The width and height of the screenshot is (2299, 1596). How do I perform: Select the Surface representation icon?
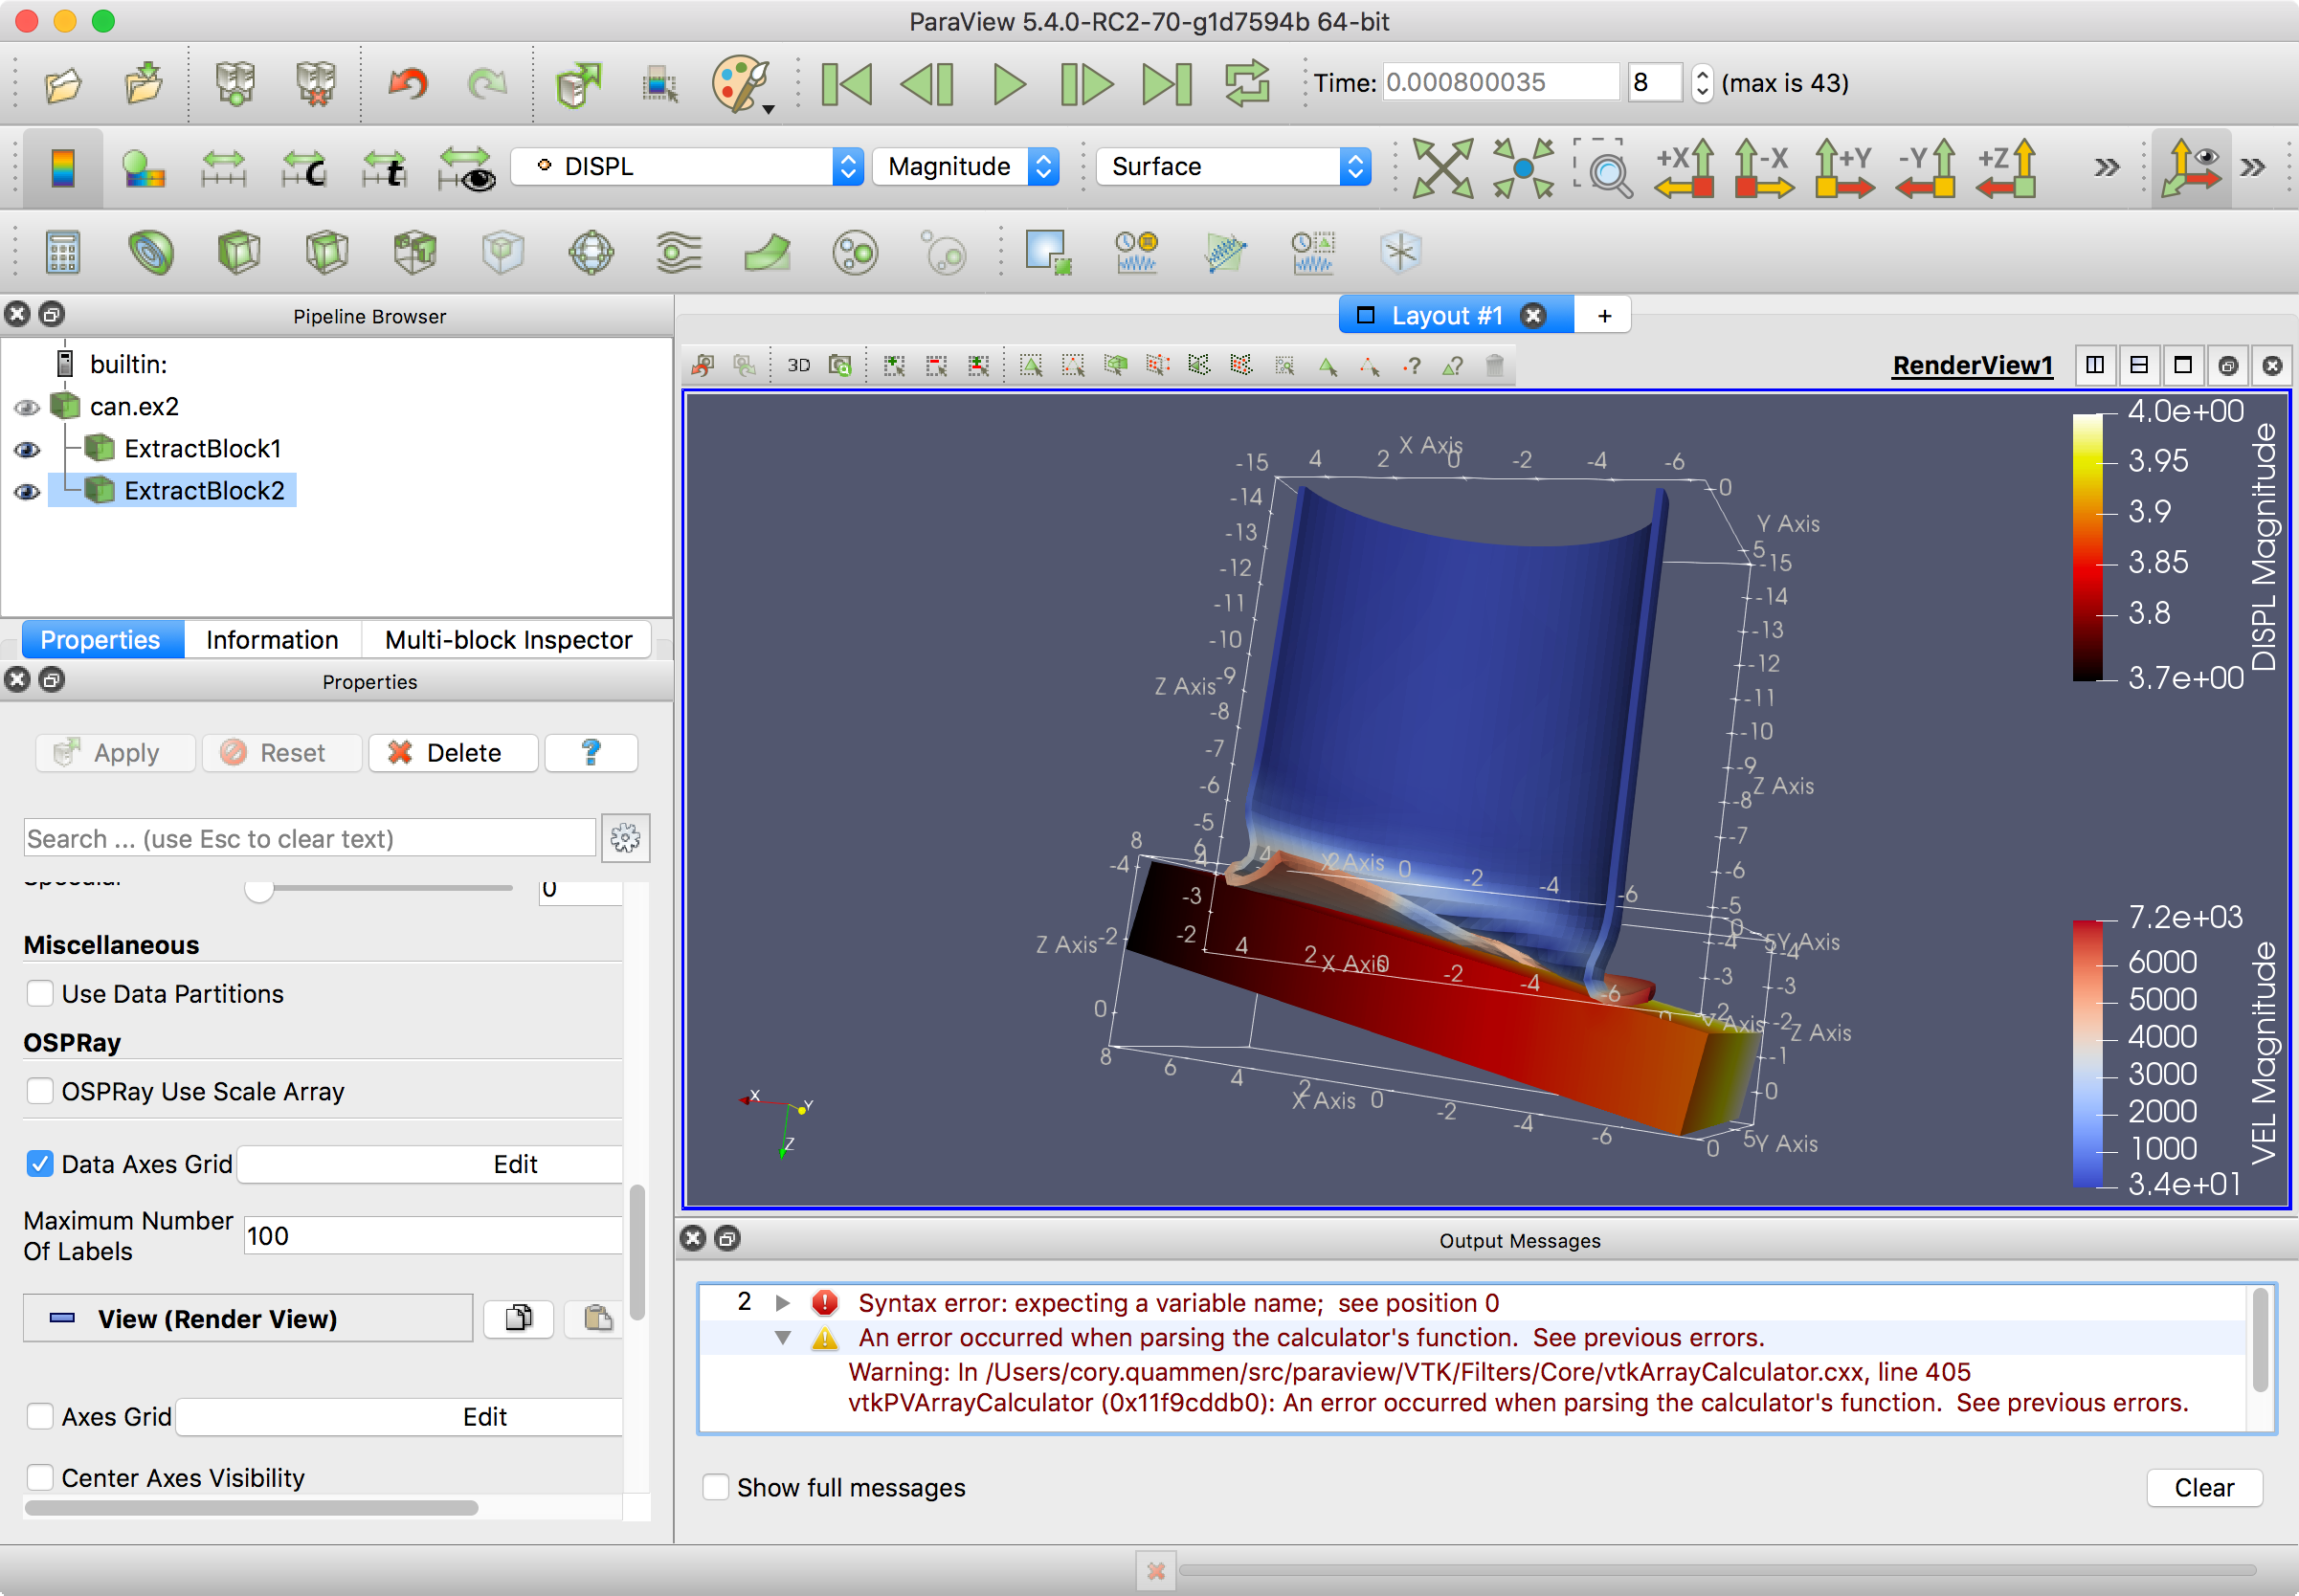[1223, 166]
